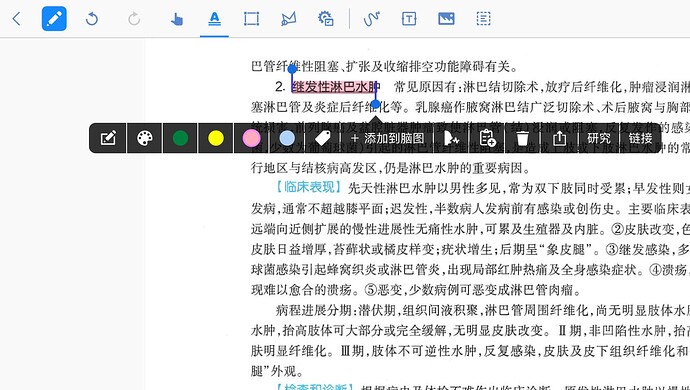This screenshot has height=390, width=690.
Task: Add a tag to the excerpt
Action: (323, 138)
